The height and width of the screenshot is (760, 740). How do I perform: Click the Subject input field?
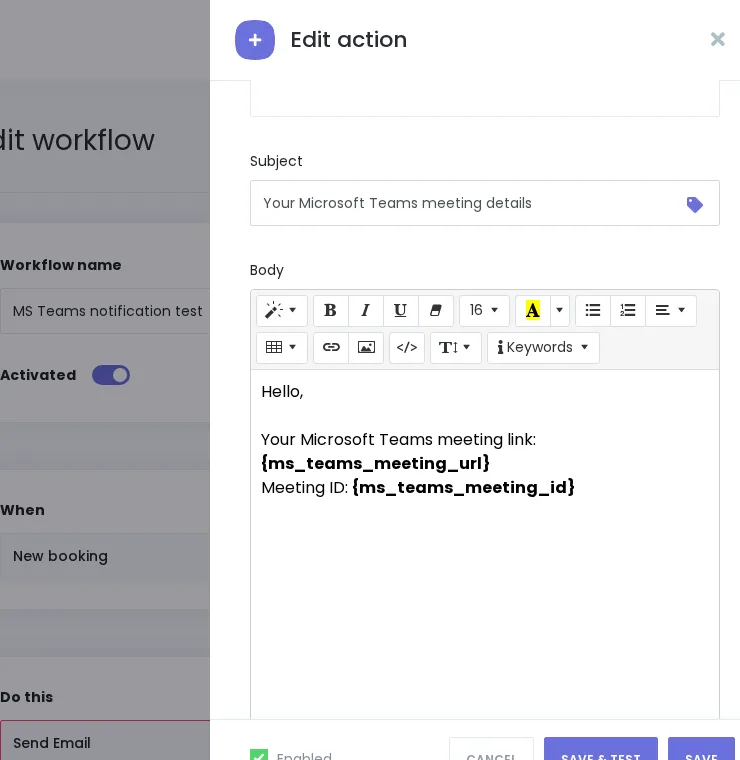click(x=485, y=203)
